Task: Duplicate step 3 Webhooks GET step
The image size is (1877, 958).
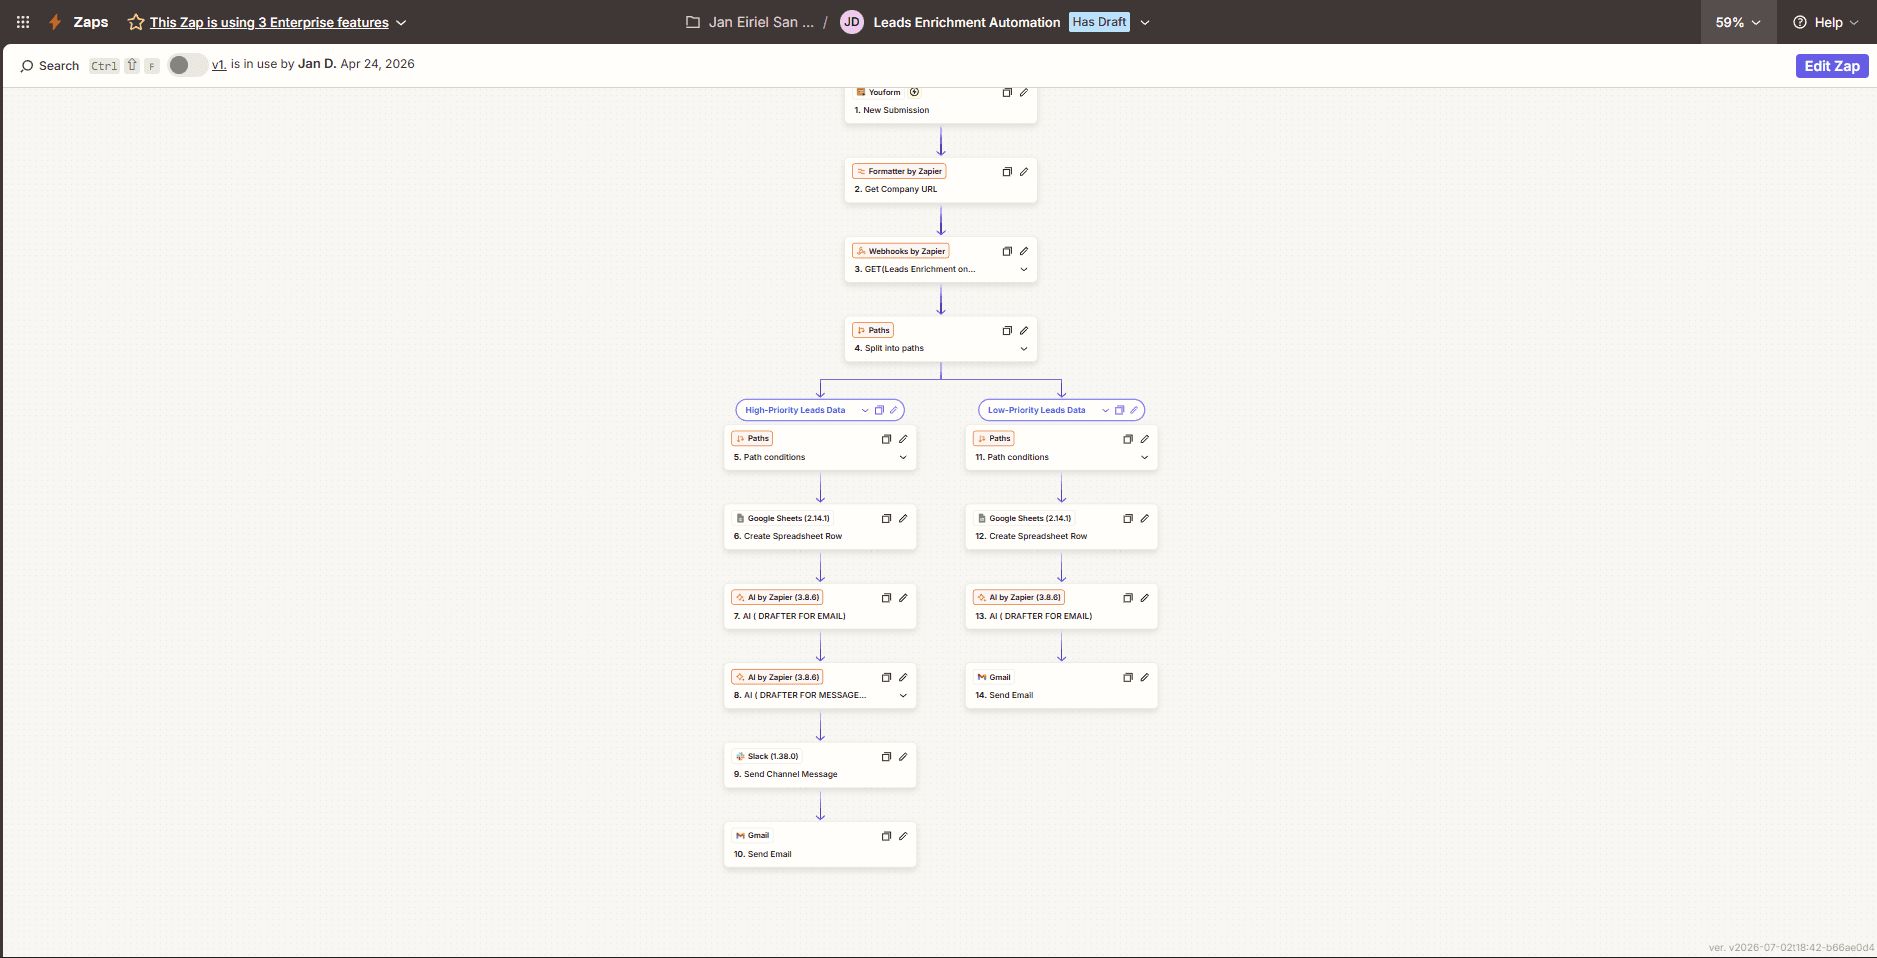Action: point(1007,251)
